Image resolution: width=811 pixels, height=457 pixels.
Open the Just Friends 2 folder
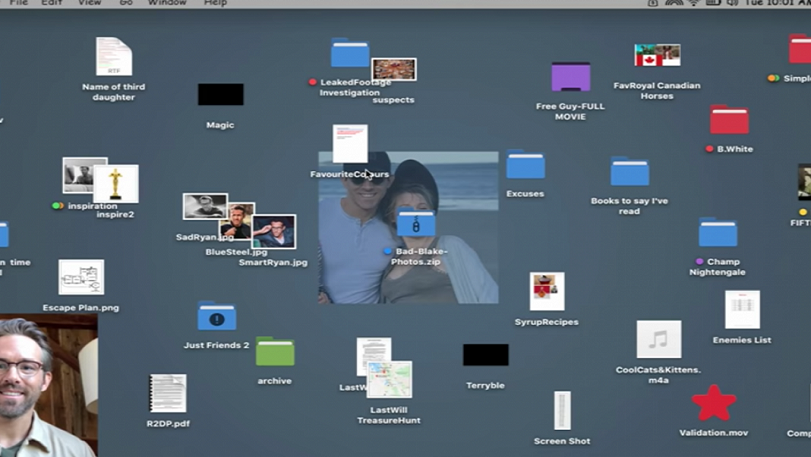[x=217, y=316]
